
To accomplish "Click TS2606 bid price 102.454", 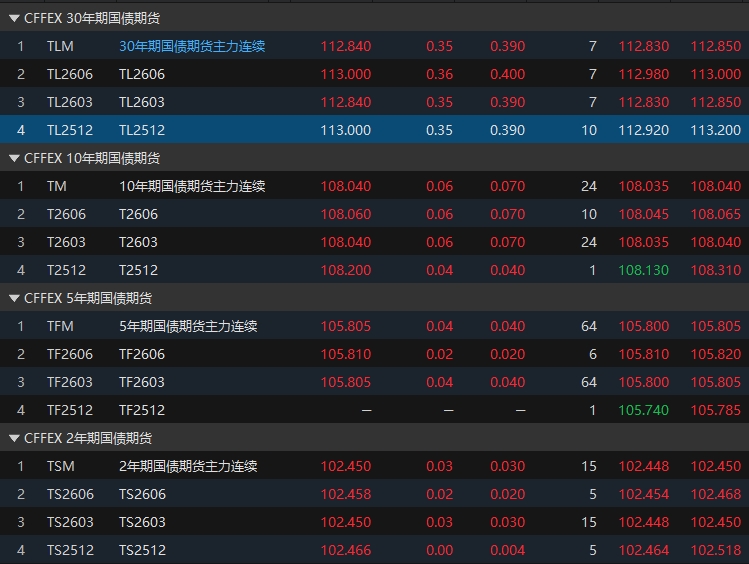I will coord(644,494).
